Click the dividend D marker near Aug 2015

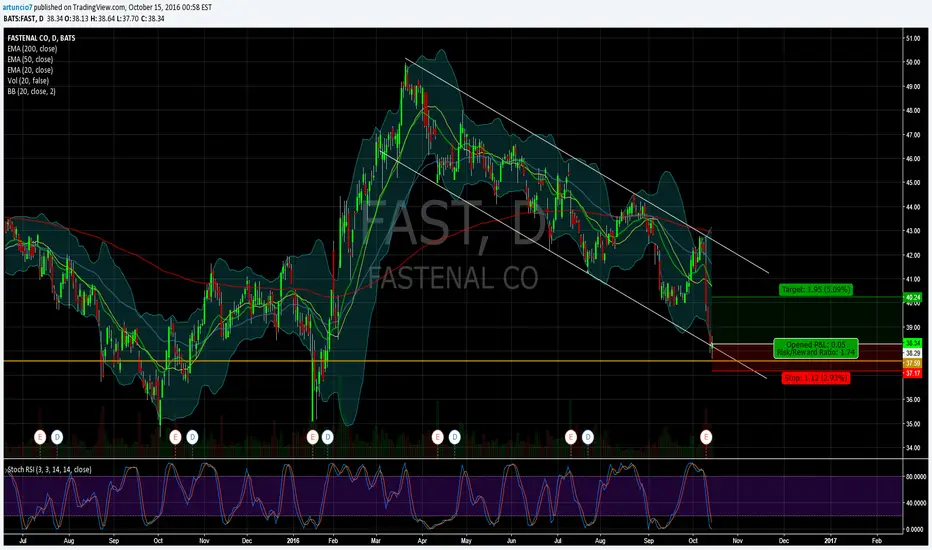coord(57,437)
